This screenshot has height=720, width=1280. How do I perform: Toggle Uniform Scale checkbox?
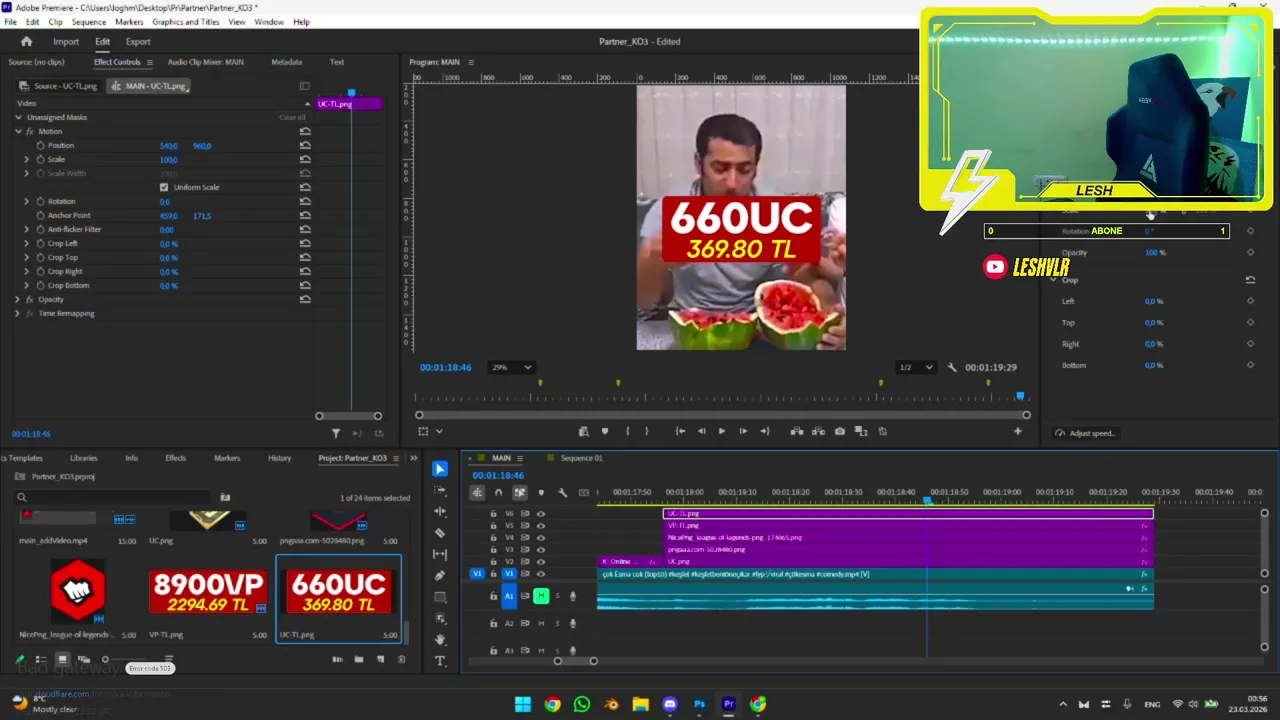coord(164,187)
